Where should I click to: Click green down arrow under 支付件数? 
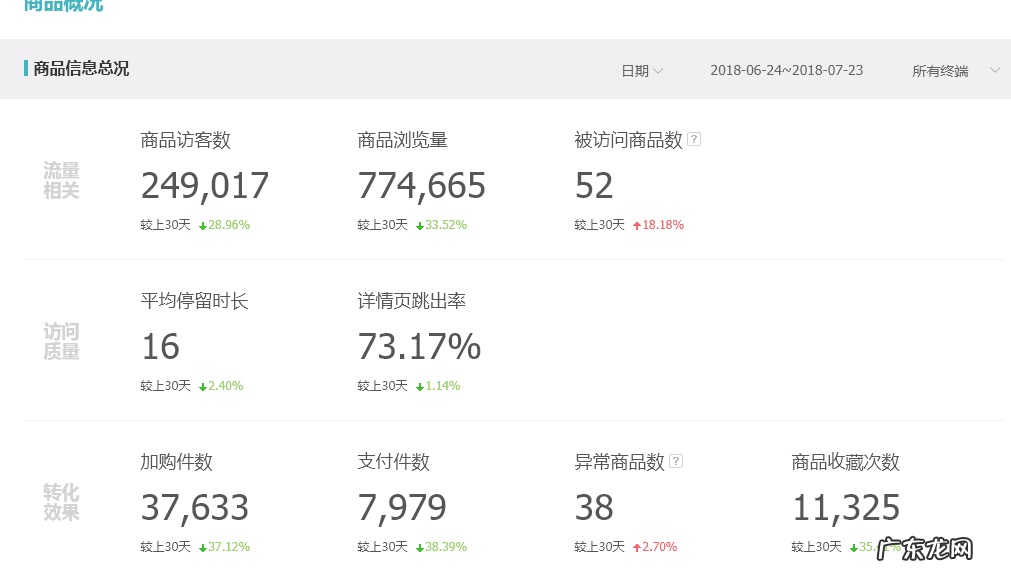(x=420, y=548)
